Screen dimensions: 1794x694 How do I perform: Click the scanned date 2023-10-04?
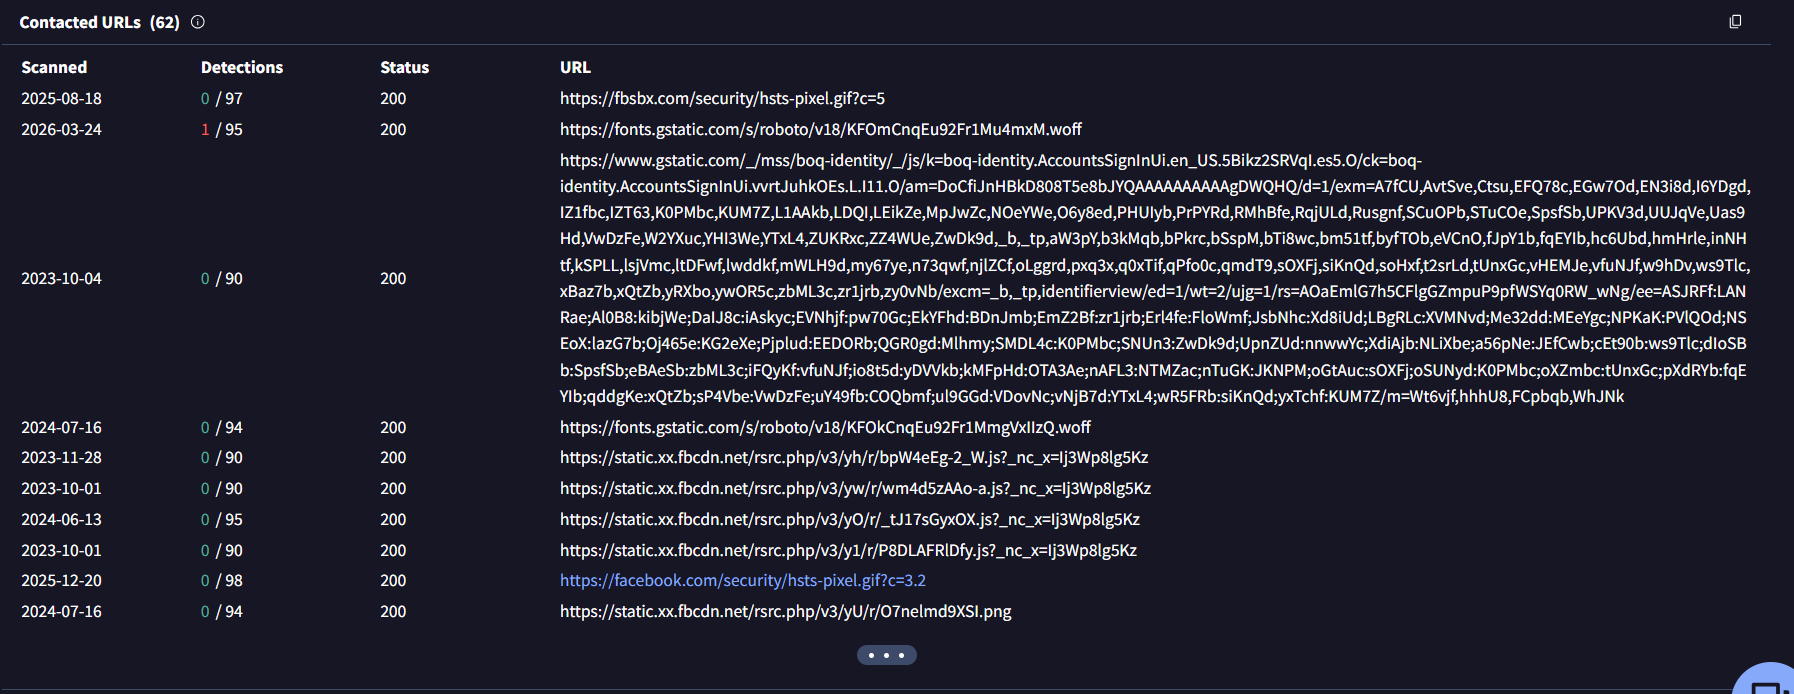61,278
